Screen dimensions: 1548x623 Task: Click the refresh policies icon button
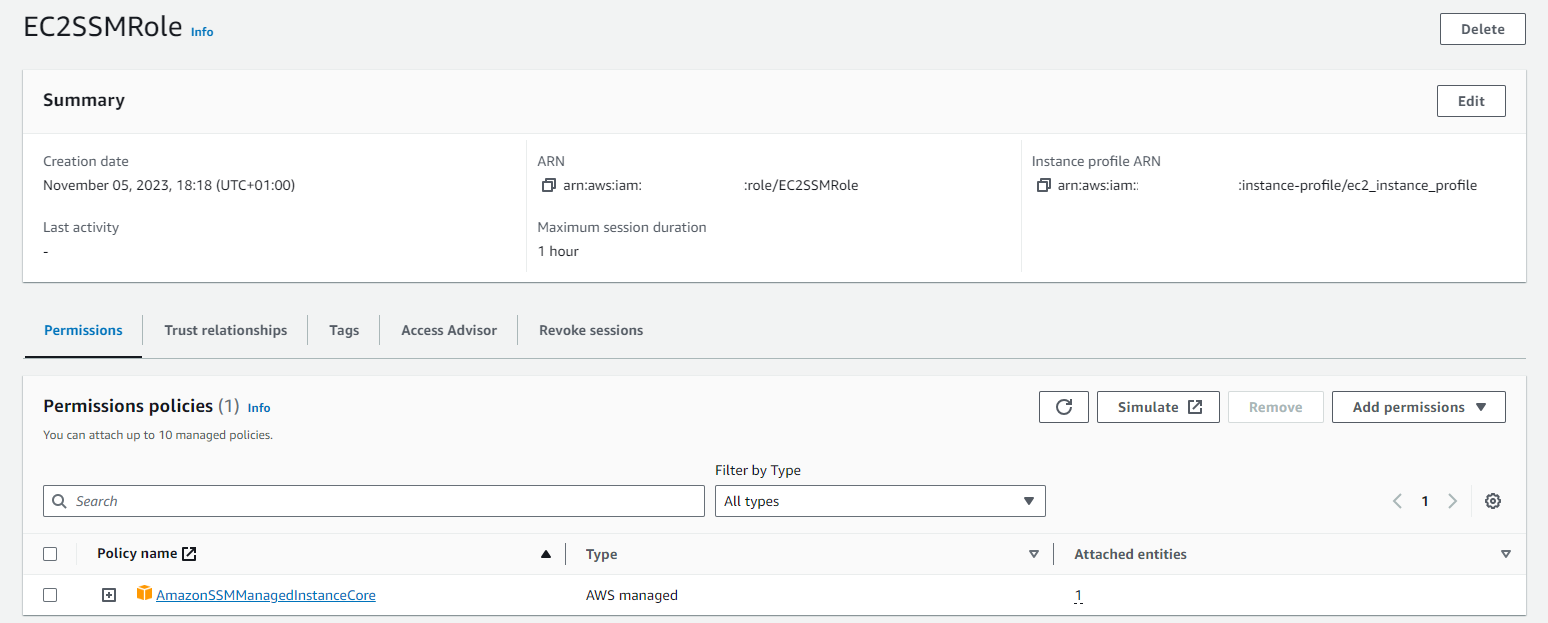[1063, 407]
